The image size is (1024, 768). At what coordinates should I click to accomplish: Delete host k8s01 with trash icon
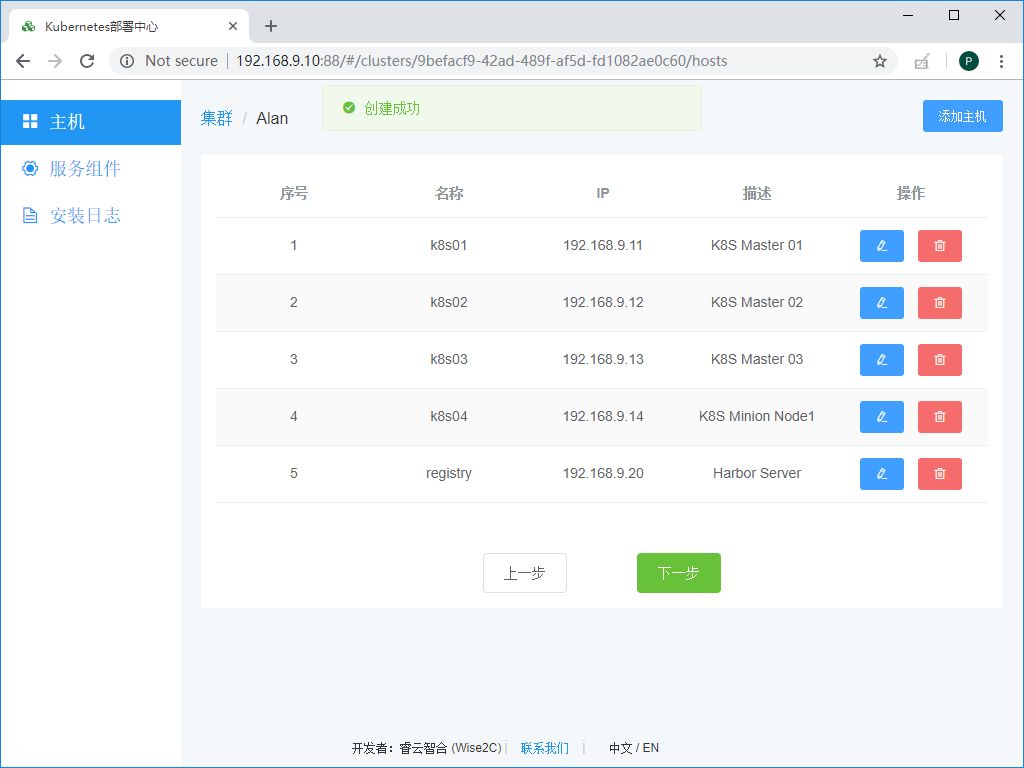[x=940, y=246]
